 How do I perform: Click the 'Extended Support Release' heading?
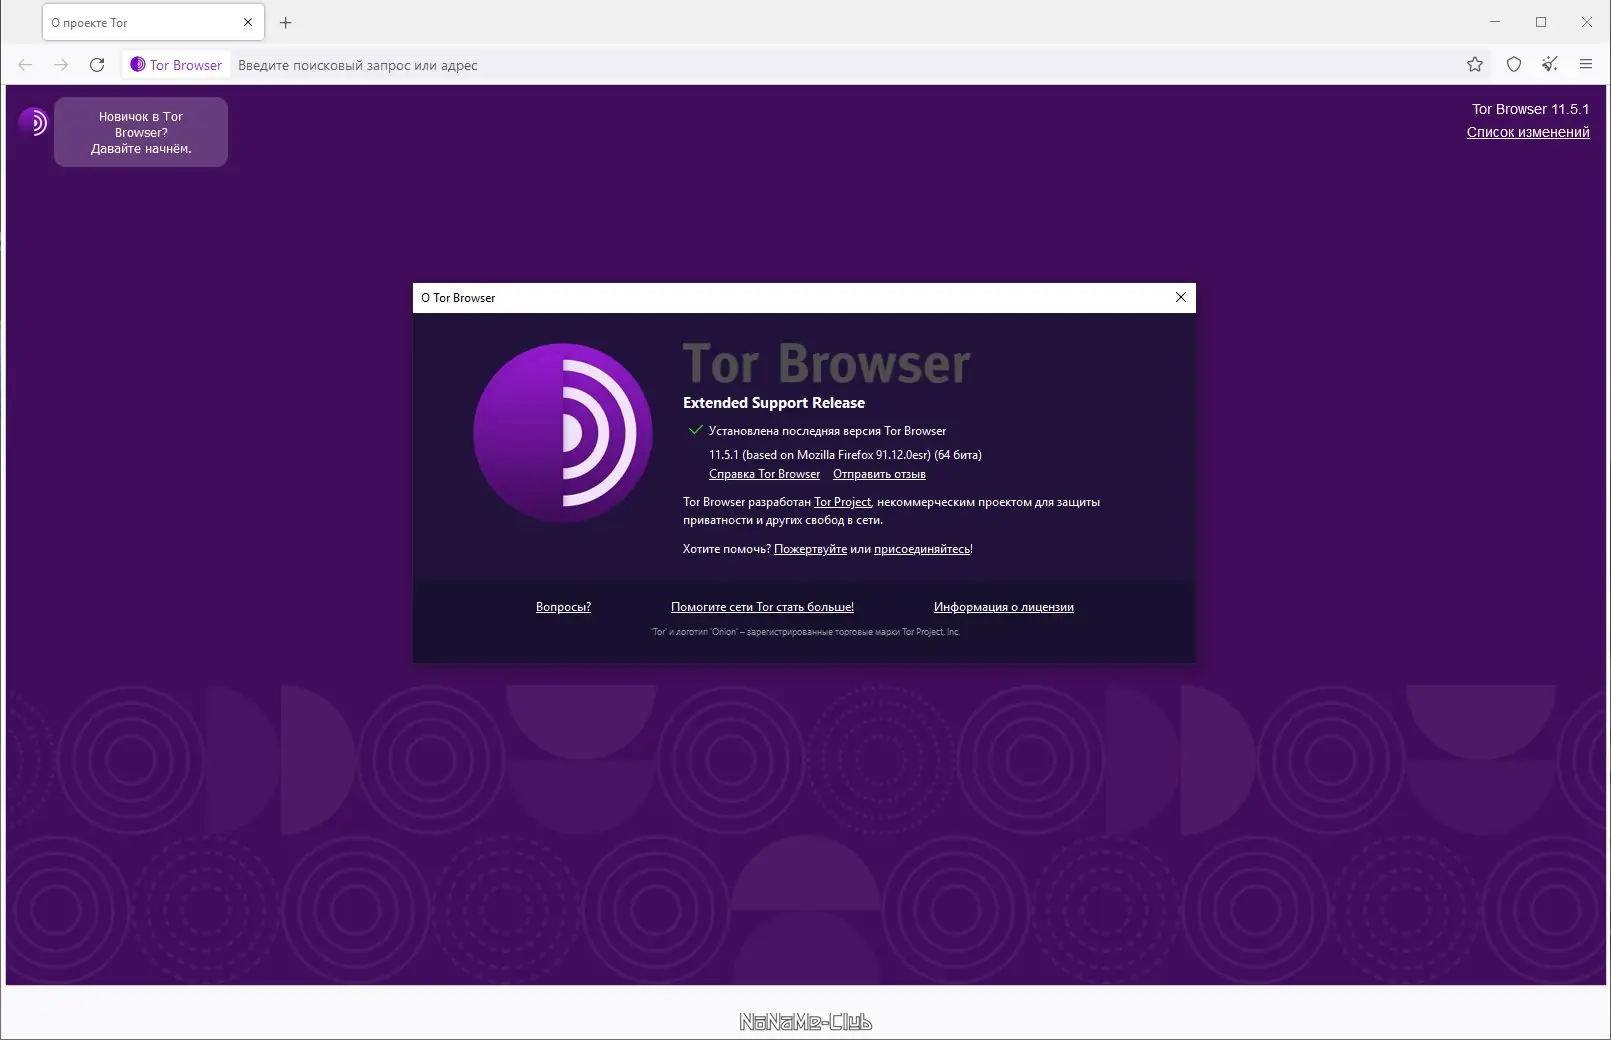pos(774,403)
